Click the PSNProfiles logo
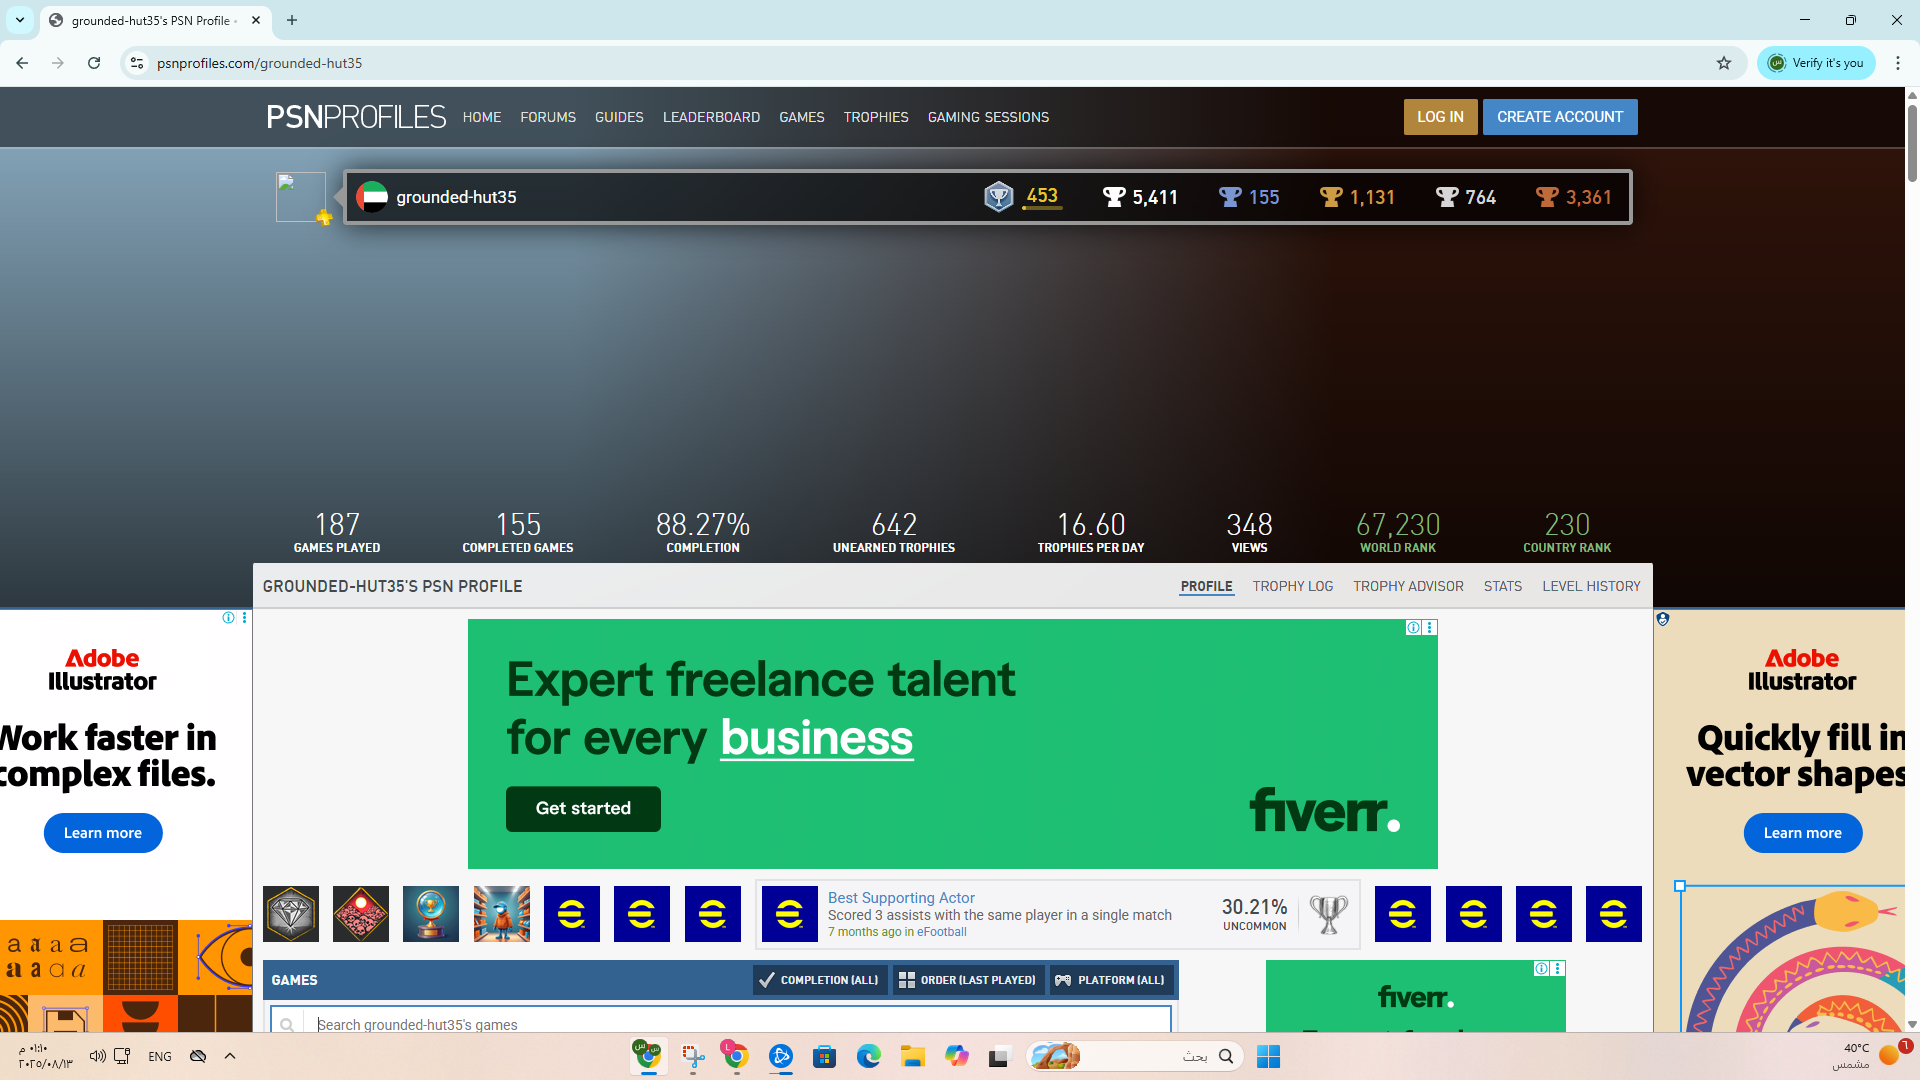Image resolution: width=1920 pixels, height=1080 pixels. [356, 117]
